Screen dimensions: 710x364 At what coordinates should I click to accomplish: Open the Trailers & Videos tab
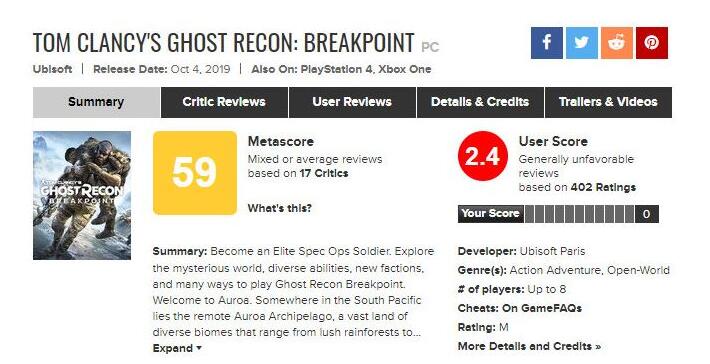pos(609,102)
